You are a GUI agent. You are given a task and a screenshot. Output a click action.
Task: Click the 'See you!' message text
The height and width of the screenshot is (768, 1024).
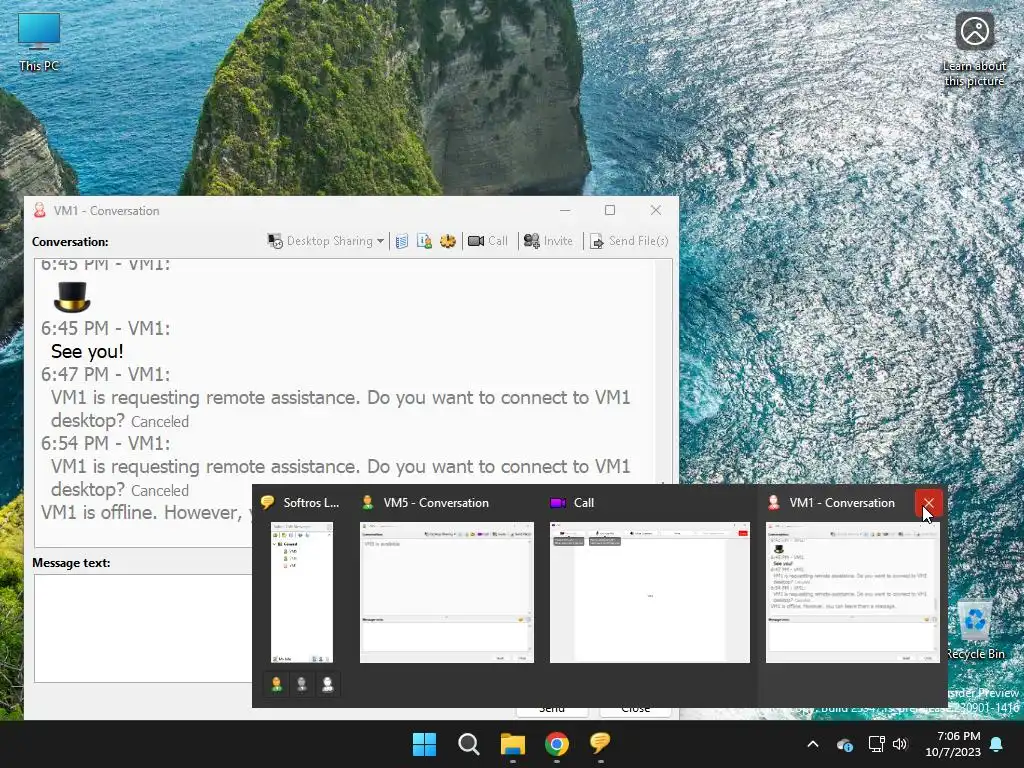pos(87,351)
